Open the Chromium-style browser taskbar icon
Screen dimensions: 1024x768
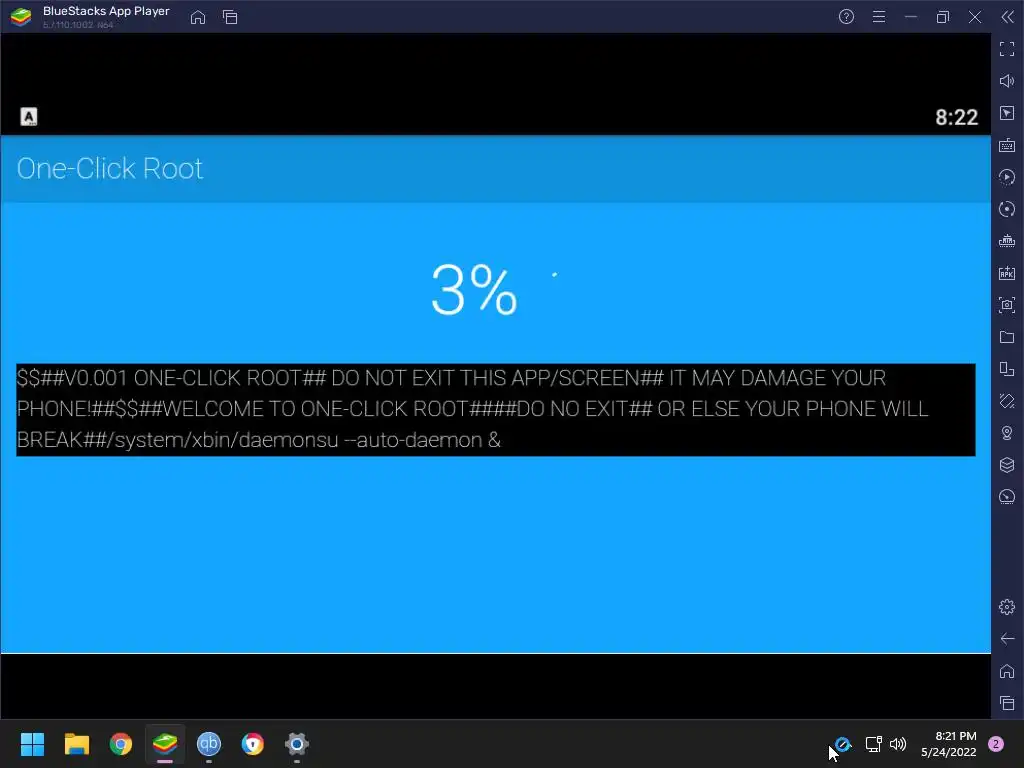point(253,744)
